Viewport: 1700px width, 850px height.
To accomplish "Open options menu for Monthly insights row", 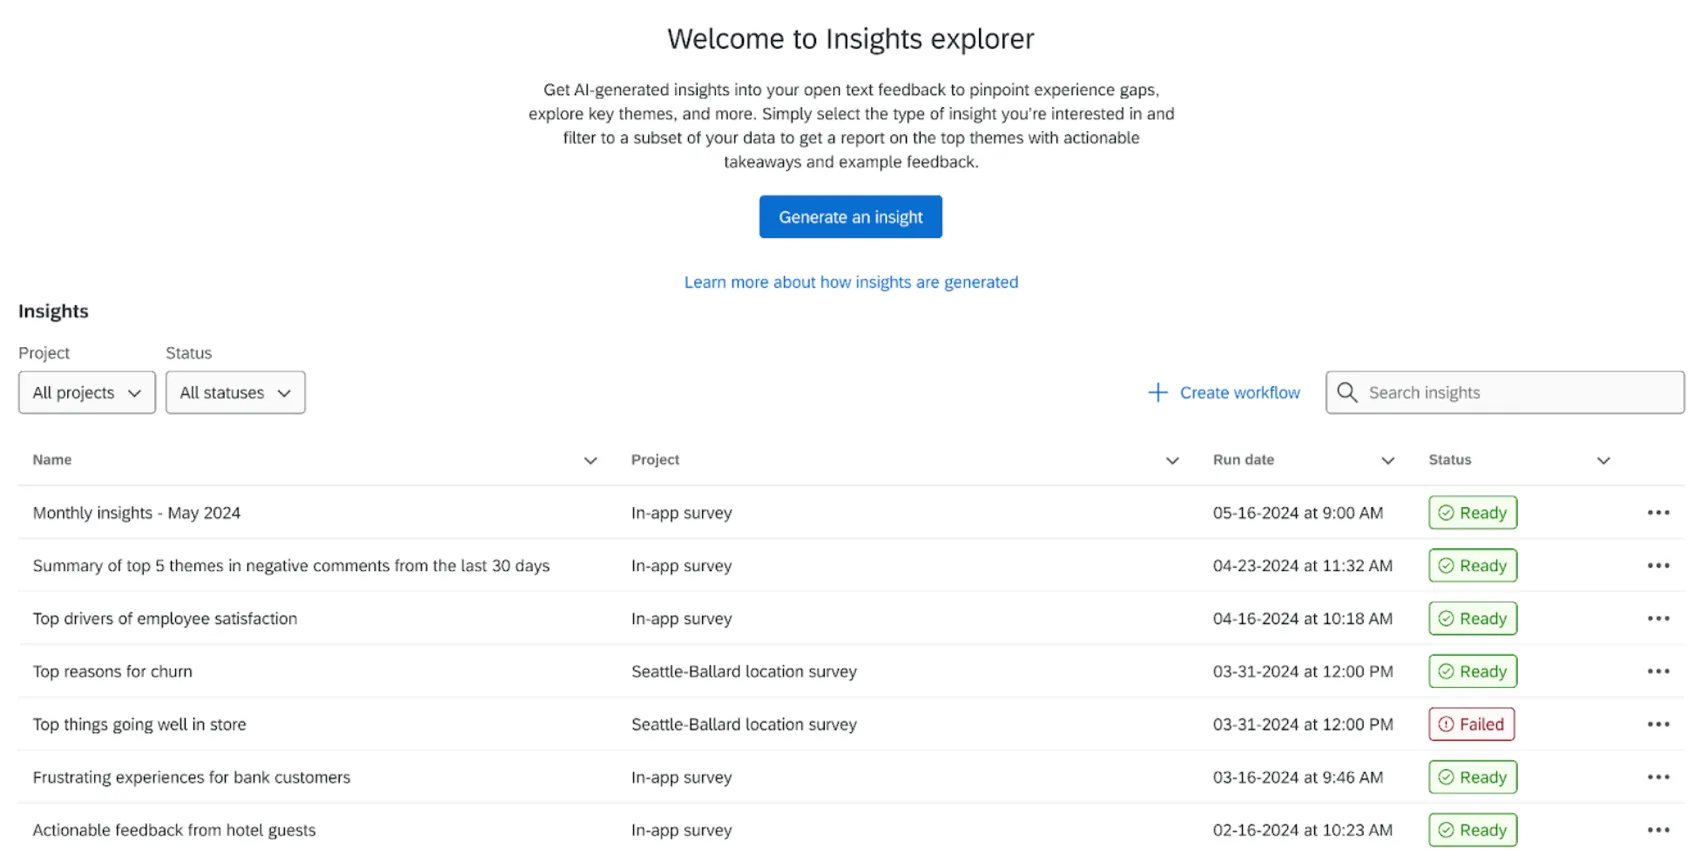I will coord(1658,513).
